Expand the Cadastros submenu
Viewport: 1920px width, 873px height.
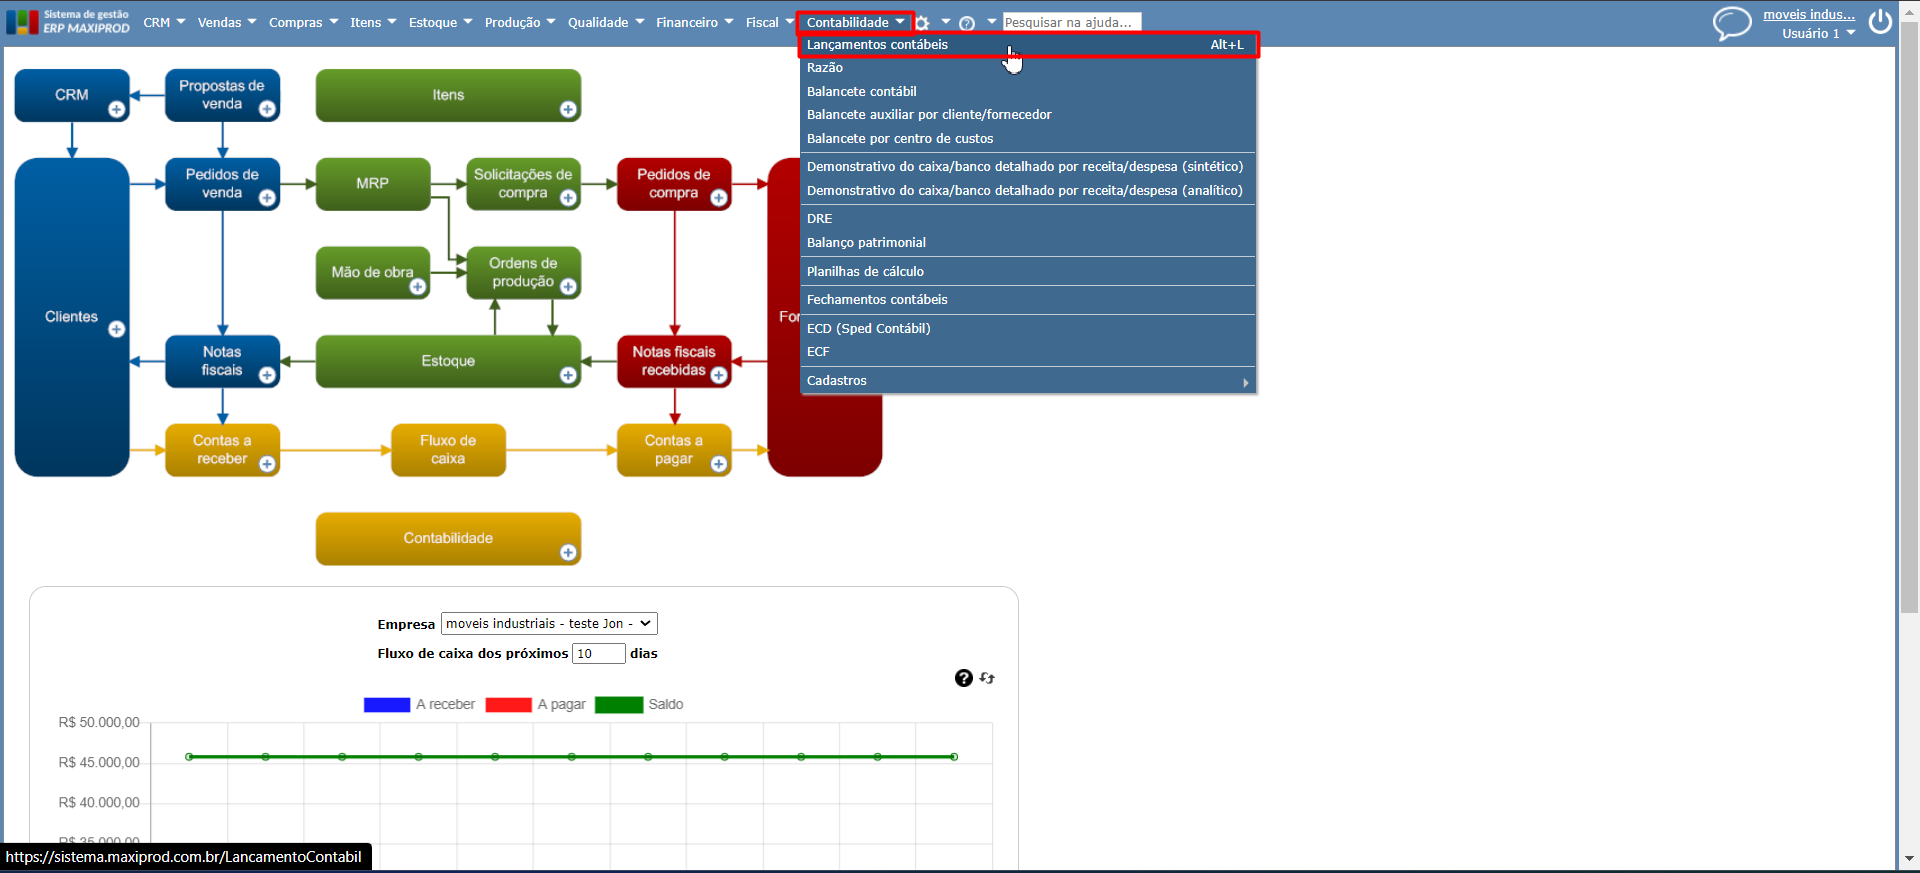(x=1028, y=381)
